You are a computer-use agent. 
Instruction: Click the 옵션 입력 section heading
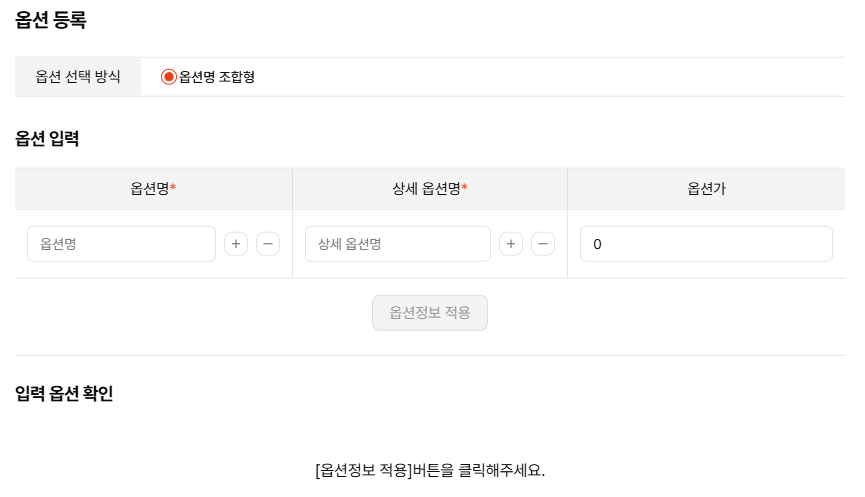(47, 139)
